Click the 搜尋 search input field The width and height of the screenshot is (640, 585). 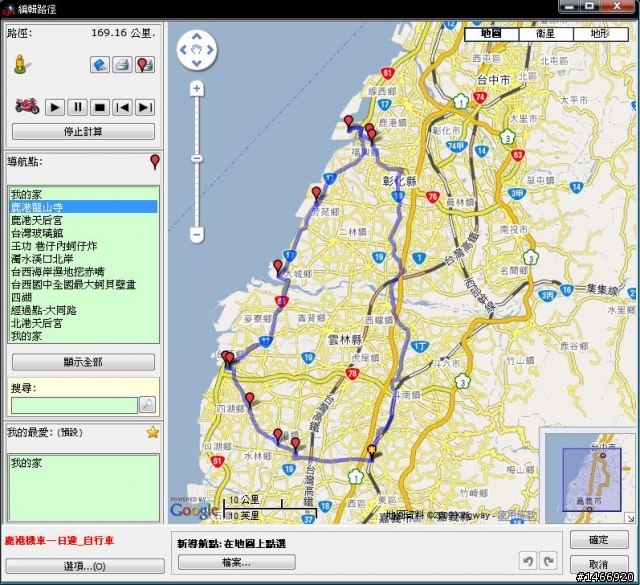pyautogui.click(x=74, y=405)
